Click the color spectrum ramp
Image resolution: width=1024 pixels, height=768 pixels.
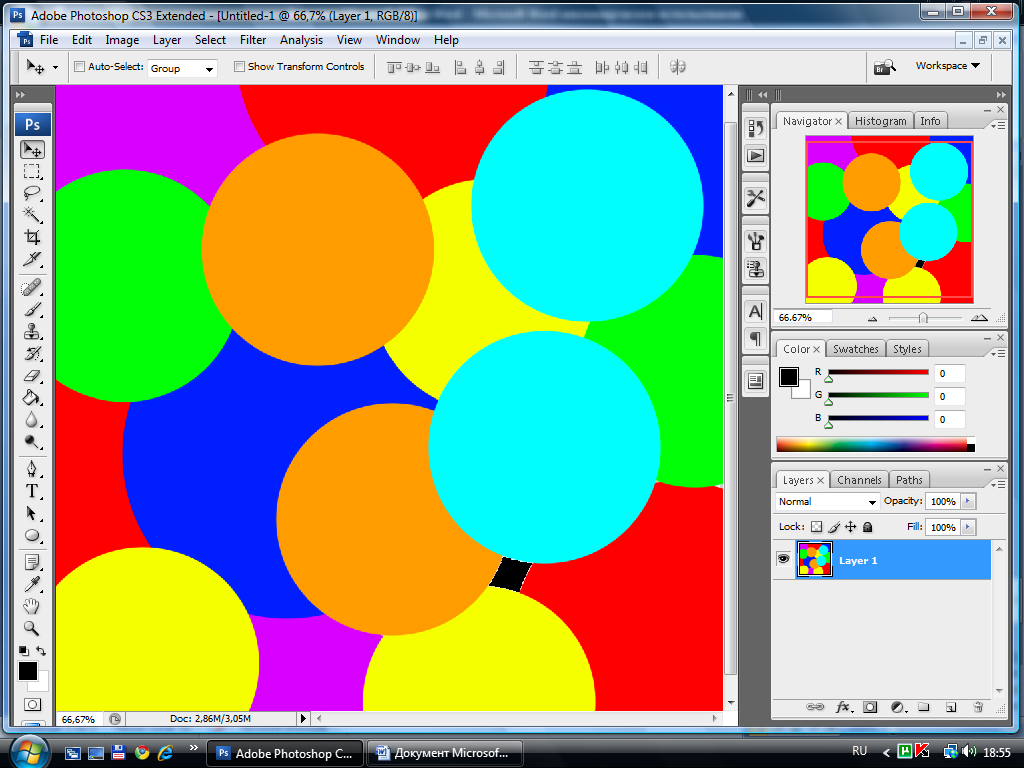click(x=874, y=445)
